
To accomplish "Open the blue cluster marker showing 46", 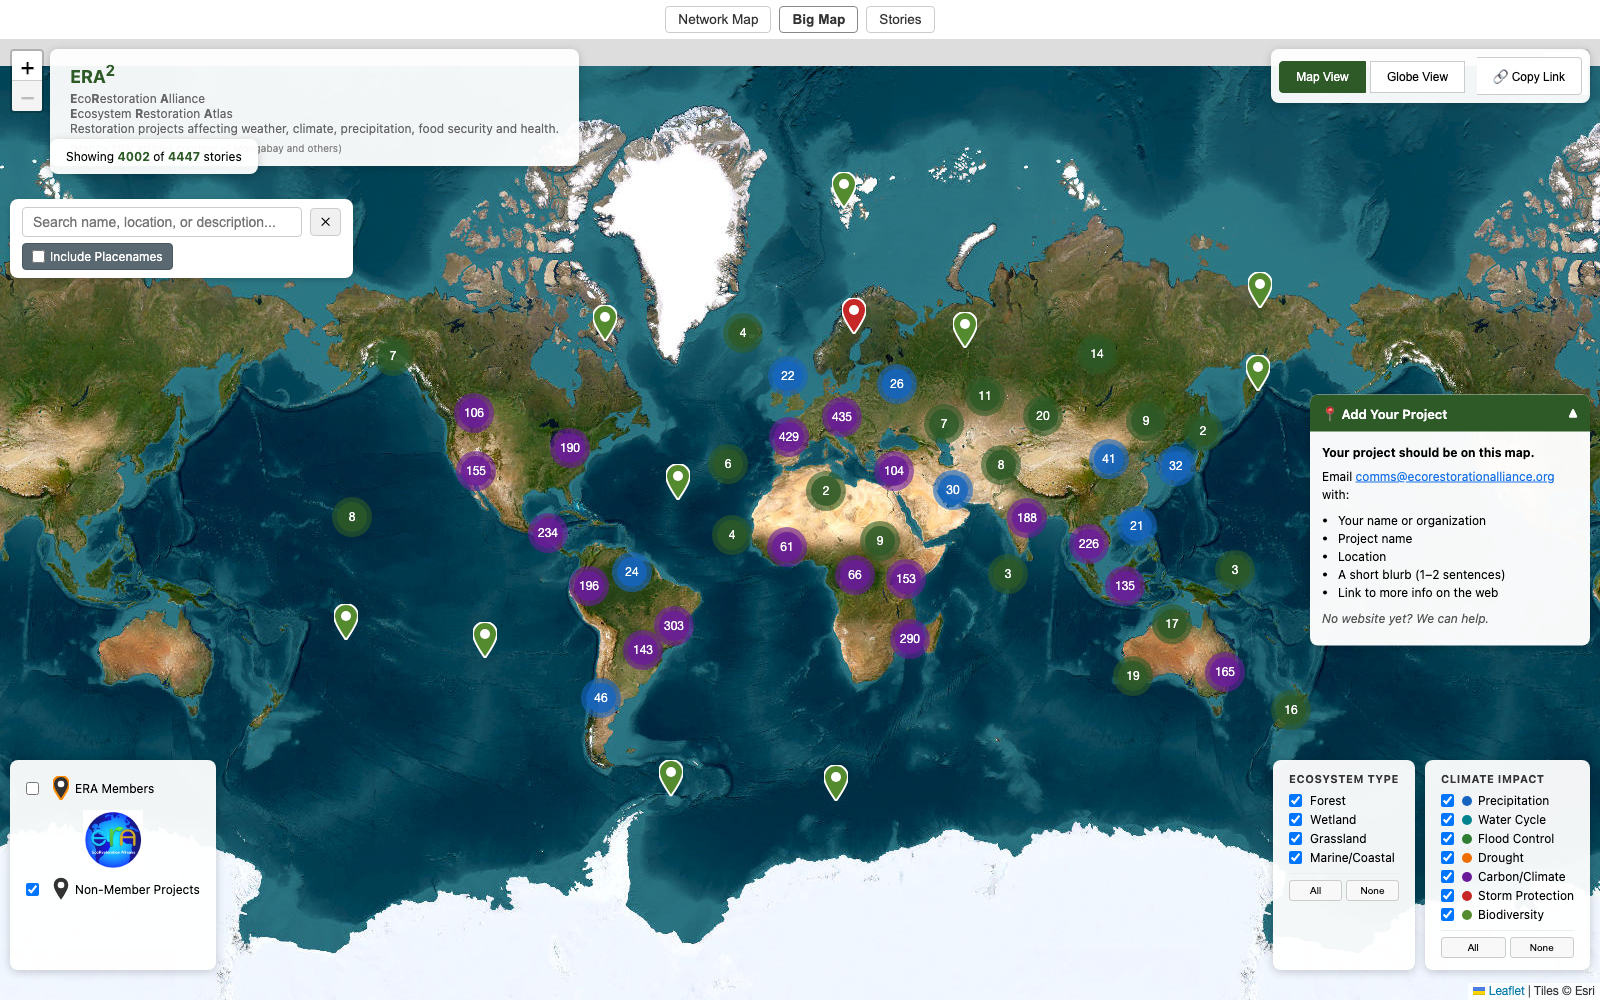I will pyautogui.click(x=601, y=698).
